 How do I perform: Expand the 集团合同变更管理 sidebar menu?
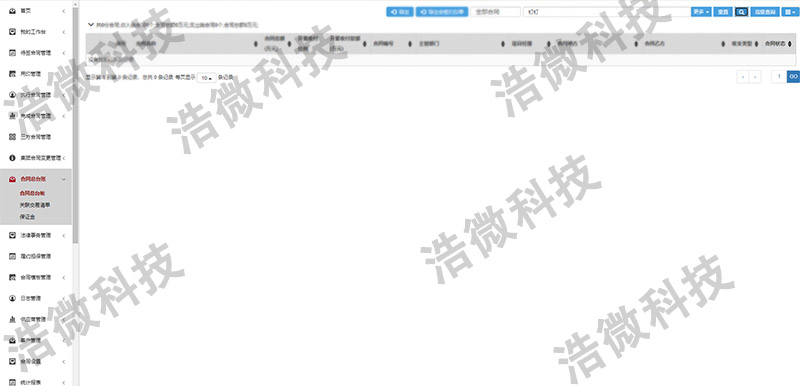pyautogui.click(x=63, y=158)
